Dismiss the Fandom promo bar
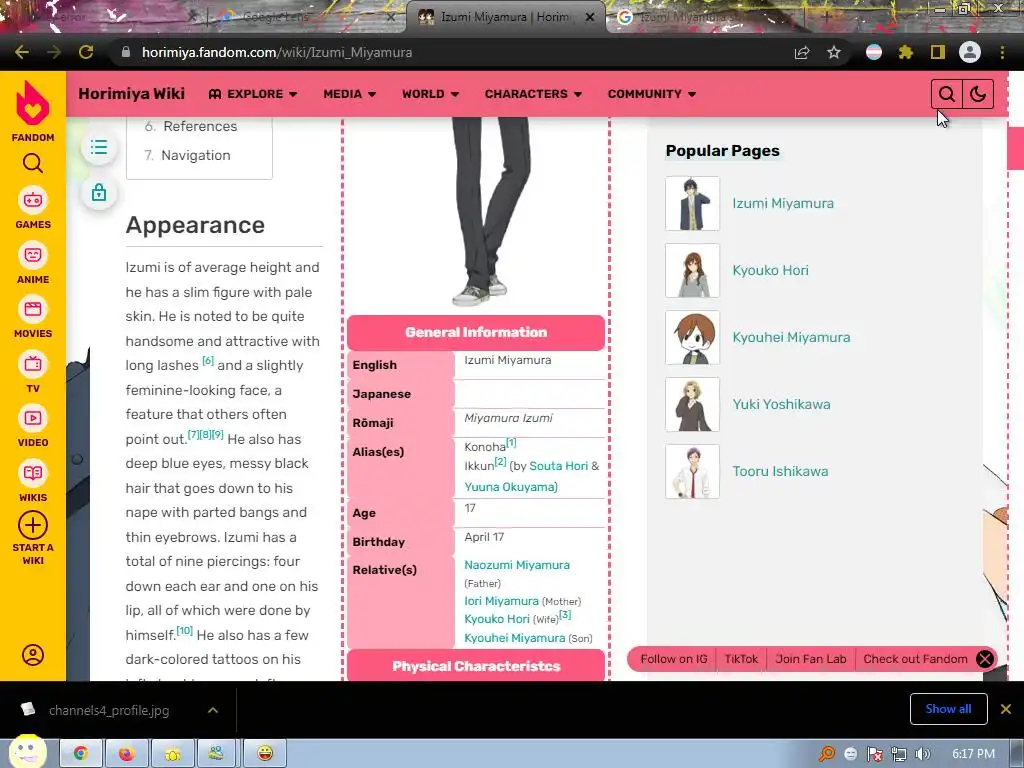Screen dimensions: 1024x768 [x=985, y=659]
